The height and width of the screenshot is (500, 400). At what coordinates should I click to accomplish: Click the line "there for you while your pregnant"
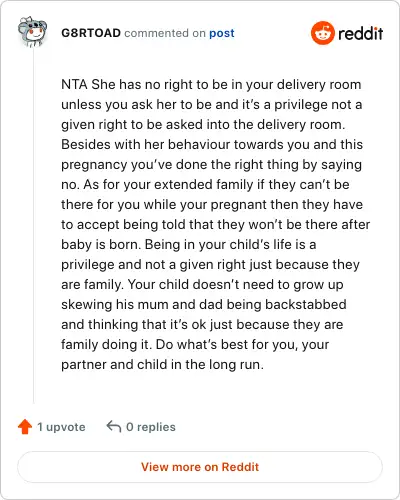(212, 204)
